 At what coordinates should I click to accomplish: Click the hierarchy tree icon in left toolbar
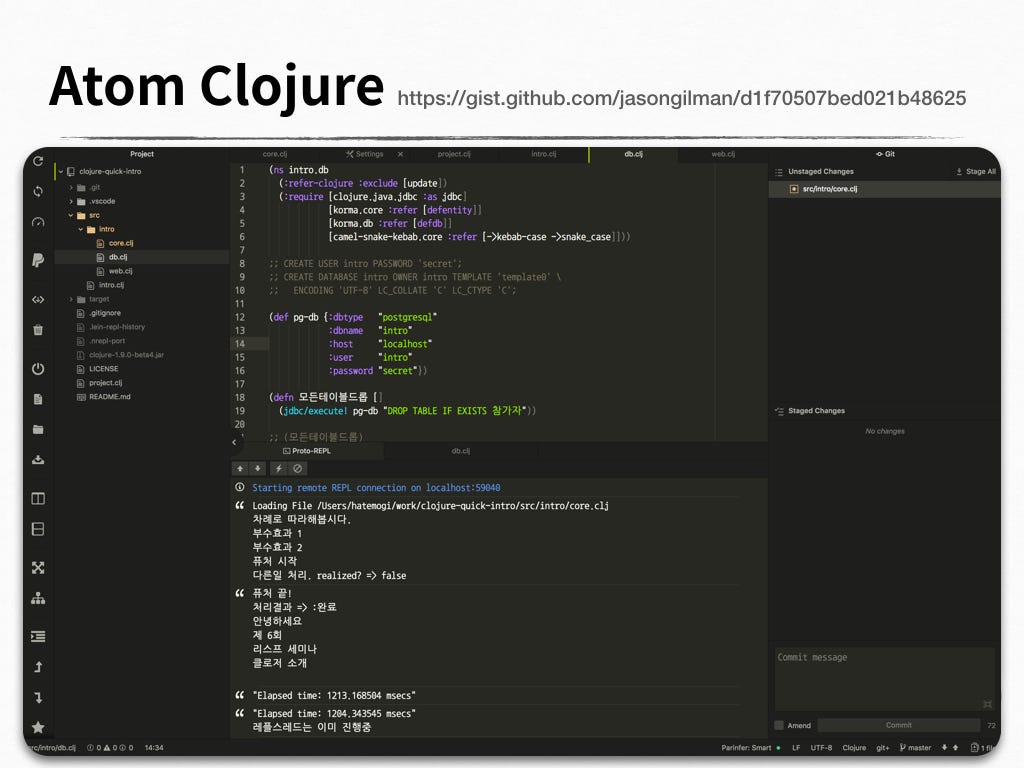coord(38,598)
